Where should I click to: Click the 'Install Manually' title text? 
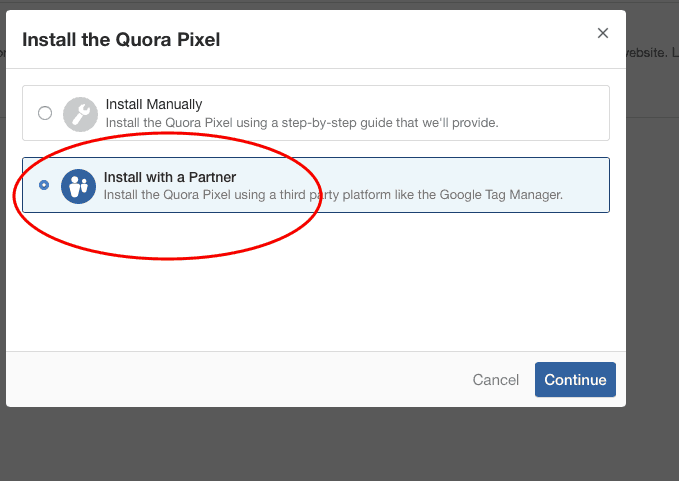pos(154,104)
